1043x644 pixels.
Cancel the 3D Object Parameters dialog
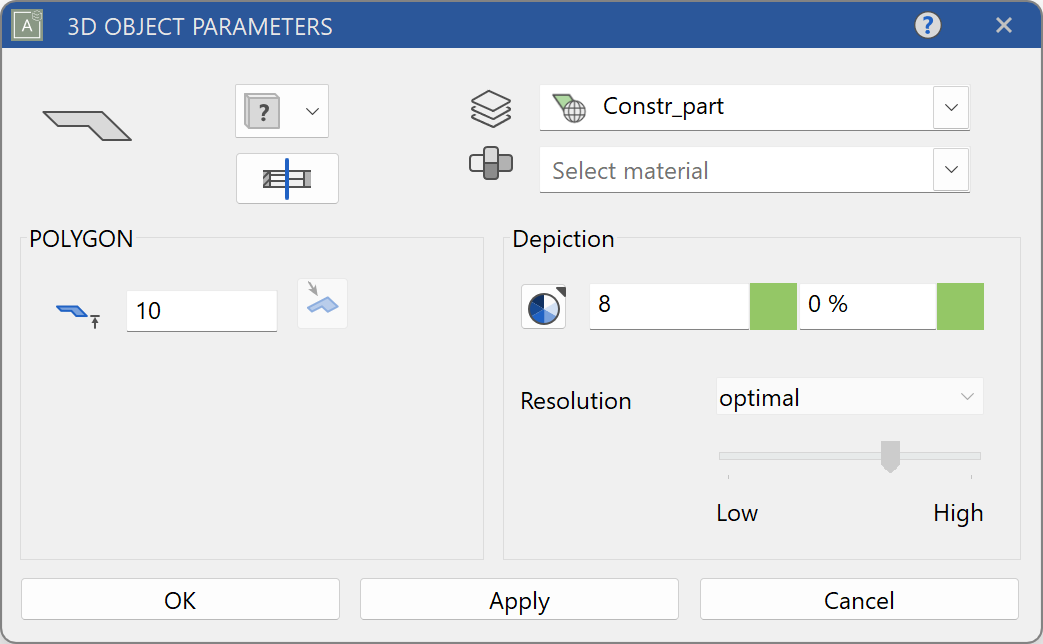click(858, 599)
